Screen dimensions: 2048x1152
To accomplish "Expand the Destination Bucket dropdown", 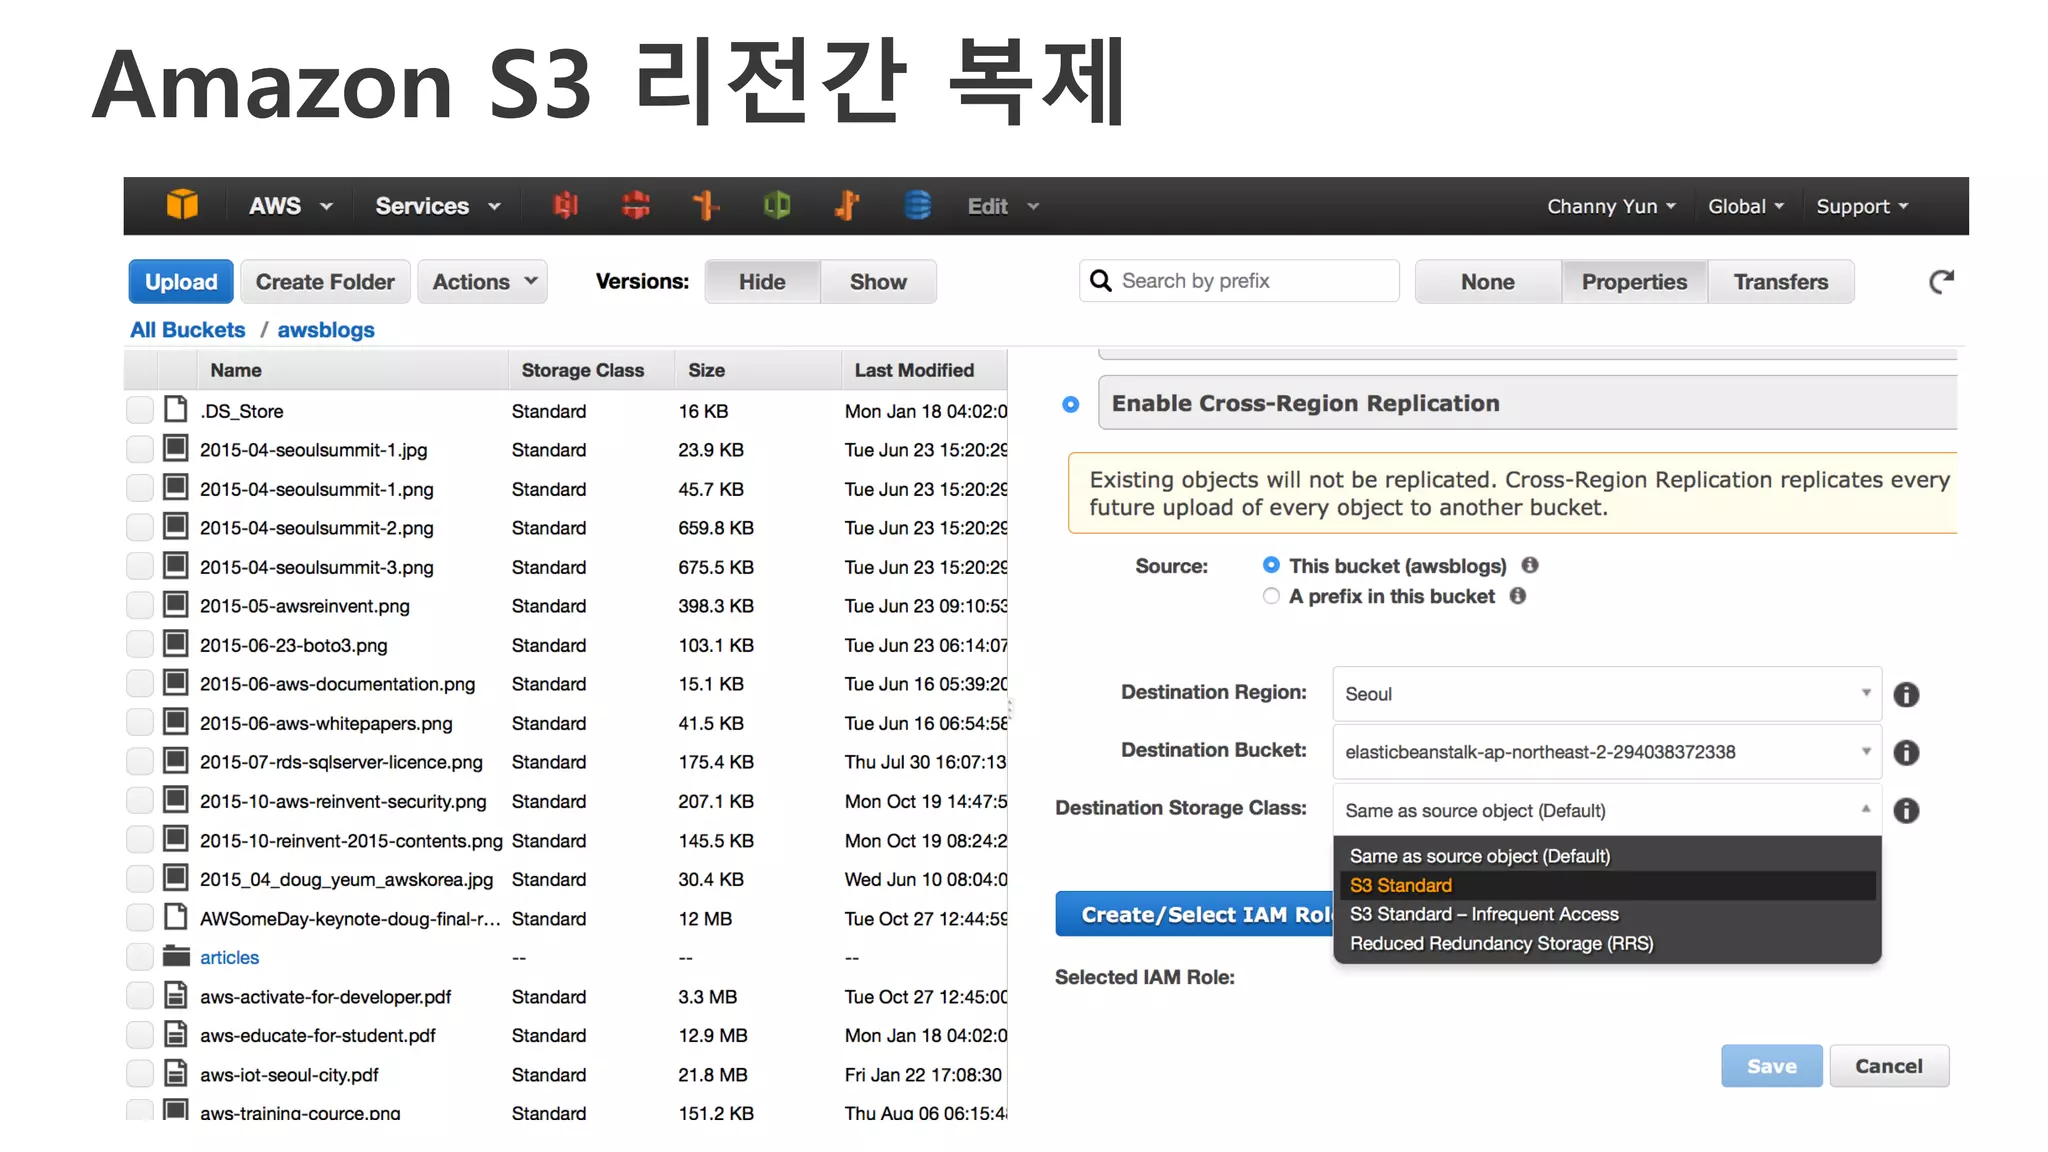I will (x=1606, y=752).
